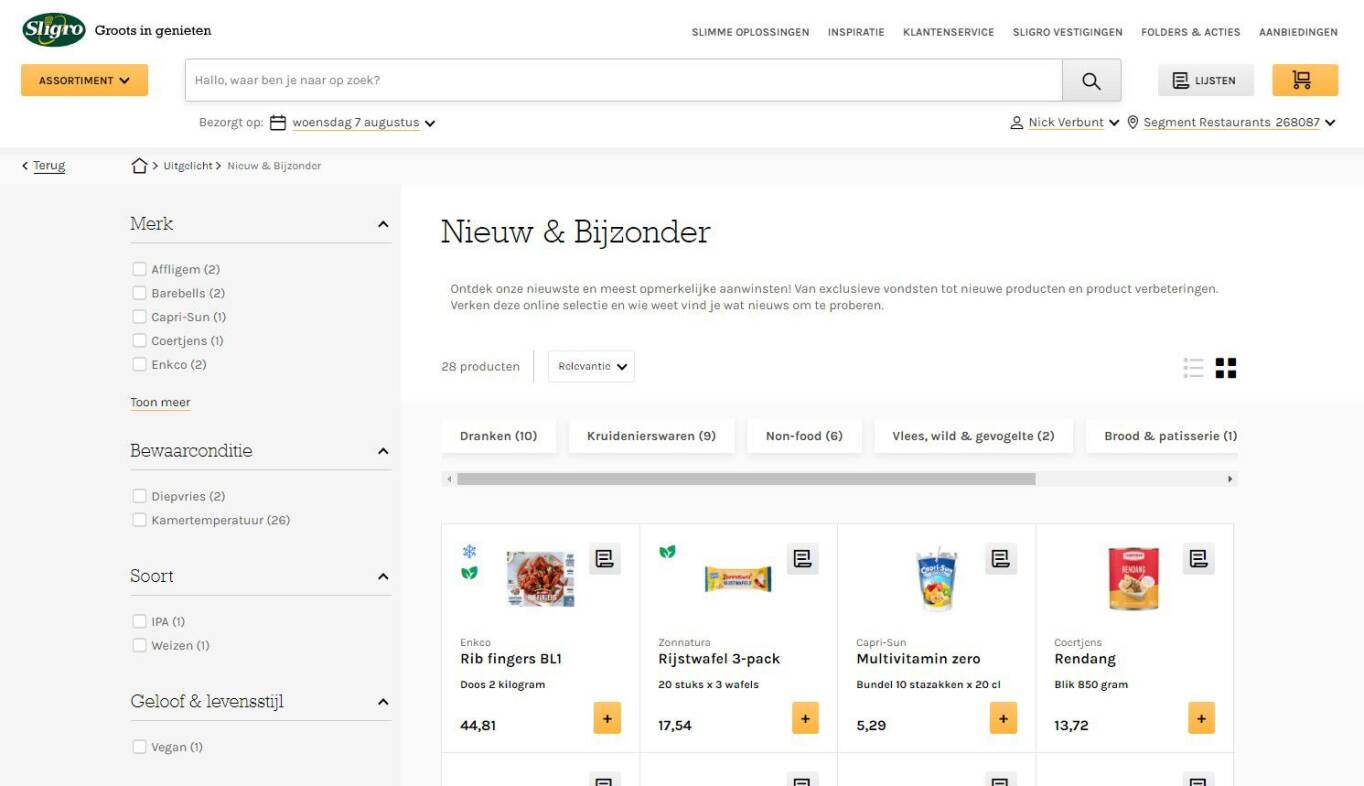Open the Relevantie sort dropdown

point(591,366)
